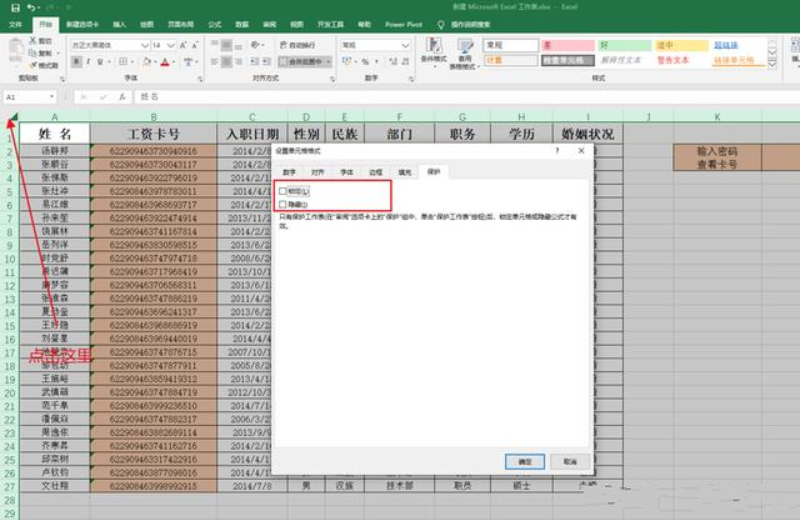The height and width of the screenshot is (520, 801).
Task: Open Conditional Formatting (条件格式)
Action: coord(434,53)
